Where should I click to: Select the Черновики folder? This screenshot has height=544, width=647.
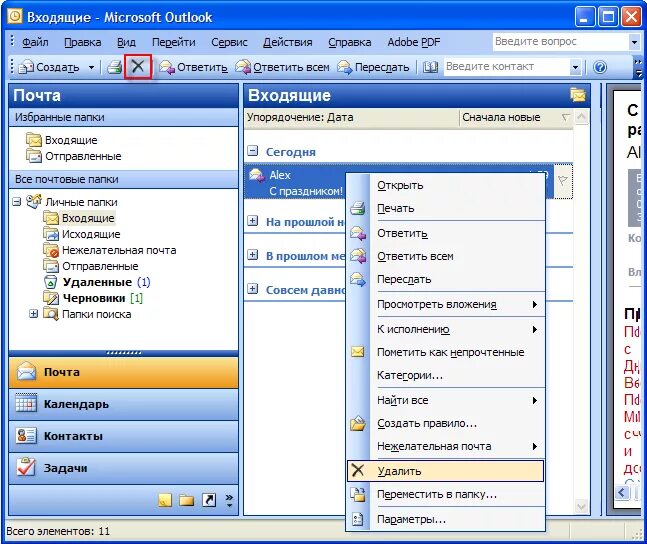94,298
